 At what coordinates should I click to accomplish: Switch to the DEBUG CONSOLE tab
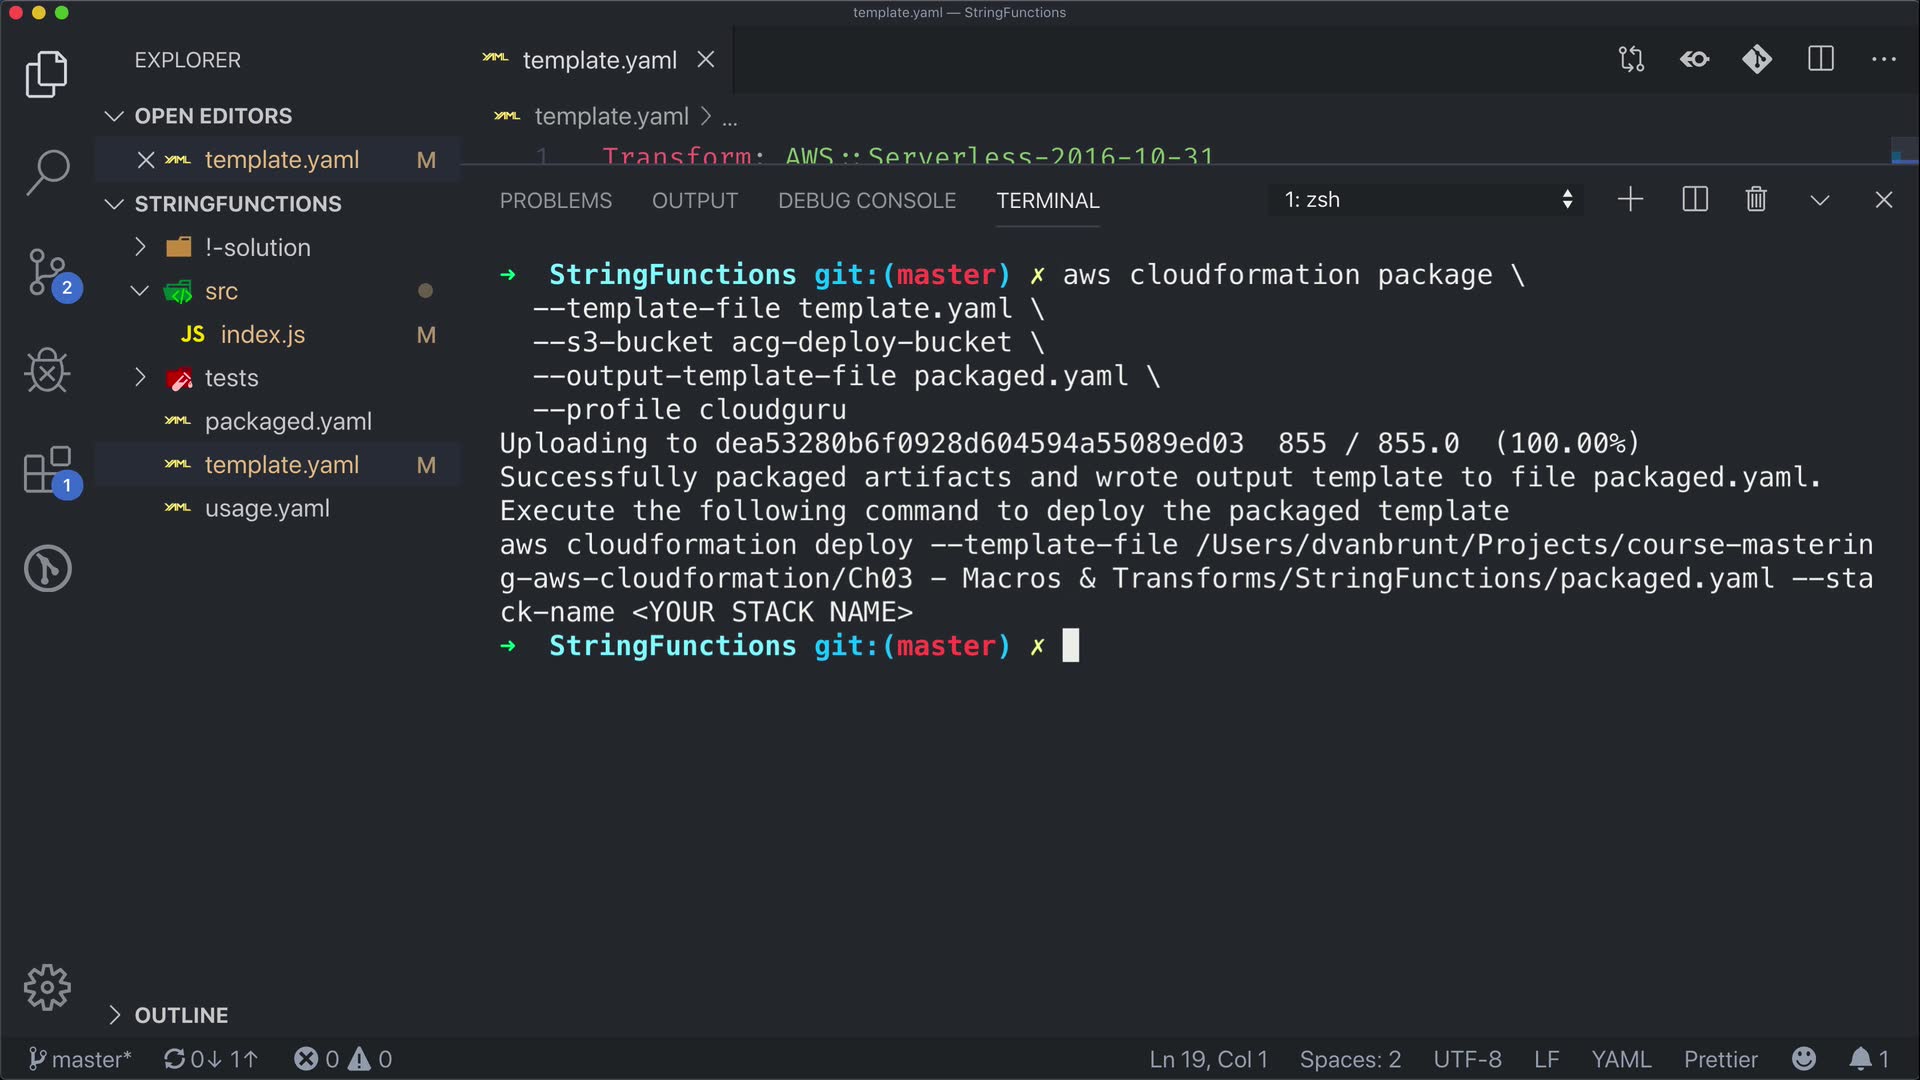tap(866, 201)
